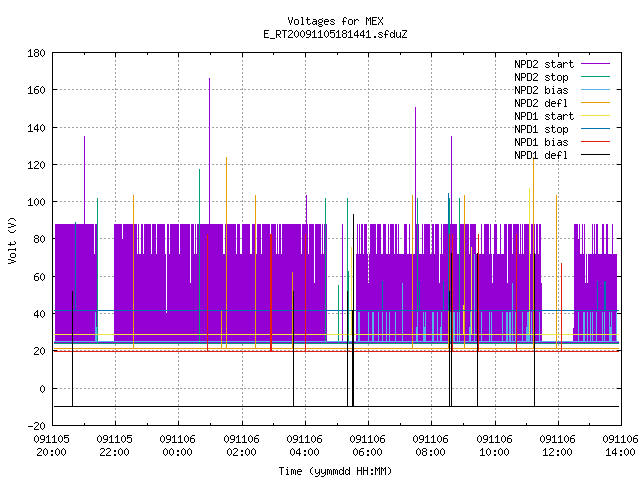The width and height of the screenshot is (640, 480).
Task: Click the y-axis tick value 180
Action: [x=36, y=53]
